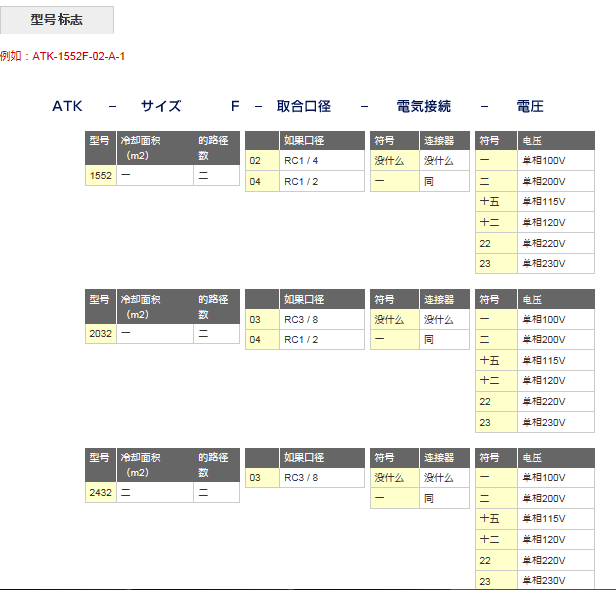Click the 冷却面积 header in the 1552 table
616x590 pixels.
click(155, 148)
